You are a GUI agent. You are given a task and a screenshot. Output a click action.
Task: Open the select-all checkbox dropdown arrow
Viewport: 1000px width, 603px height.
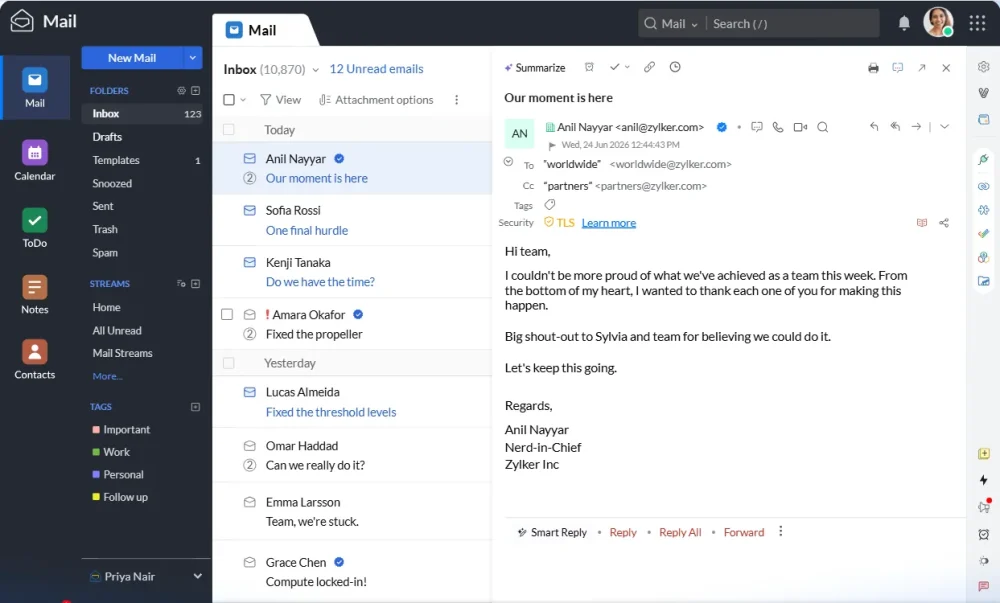[243, 100]
